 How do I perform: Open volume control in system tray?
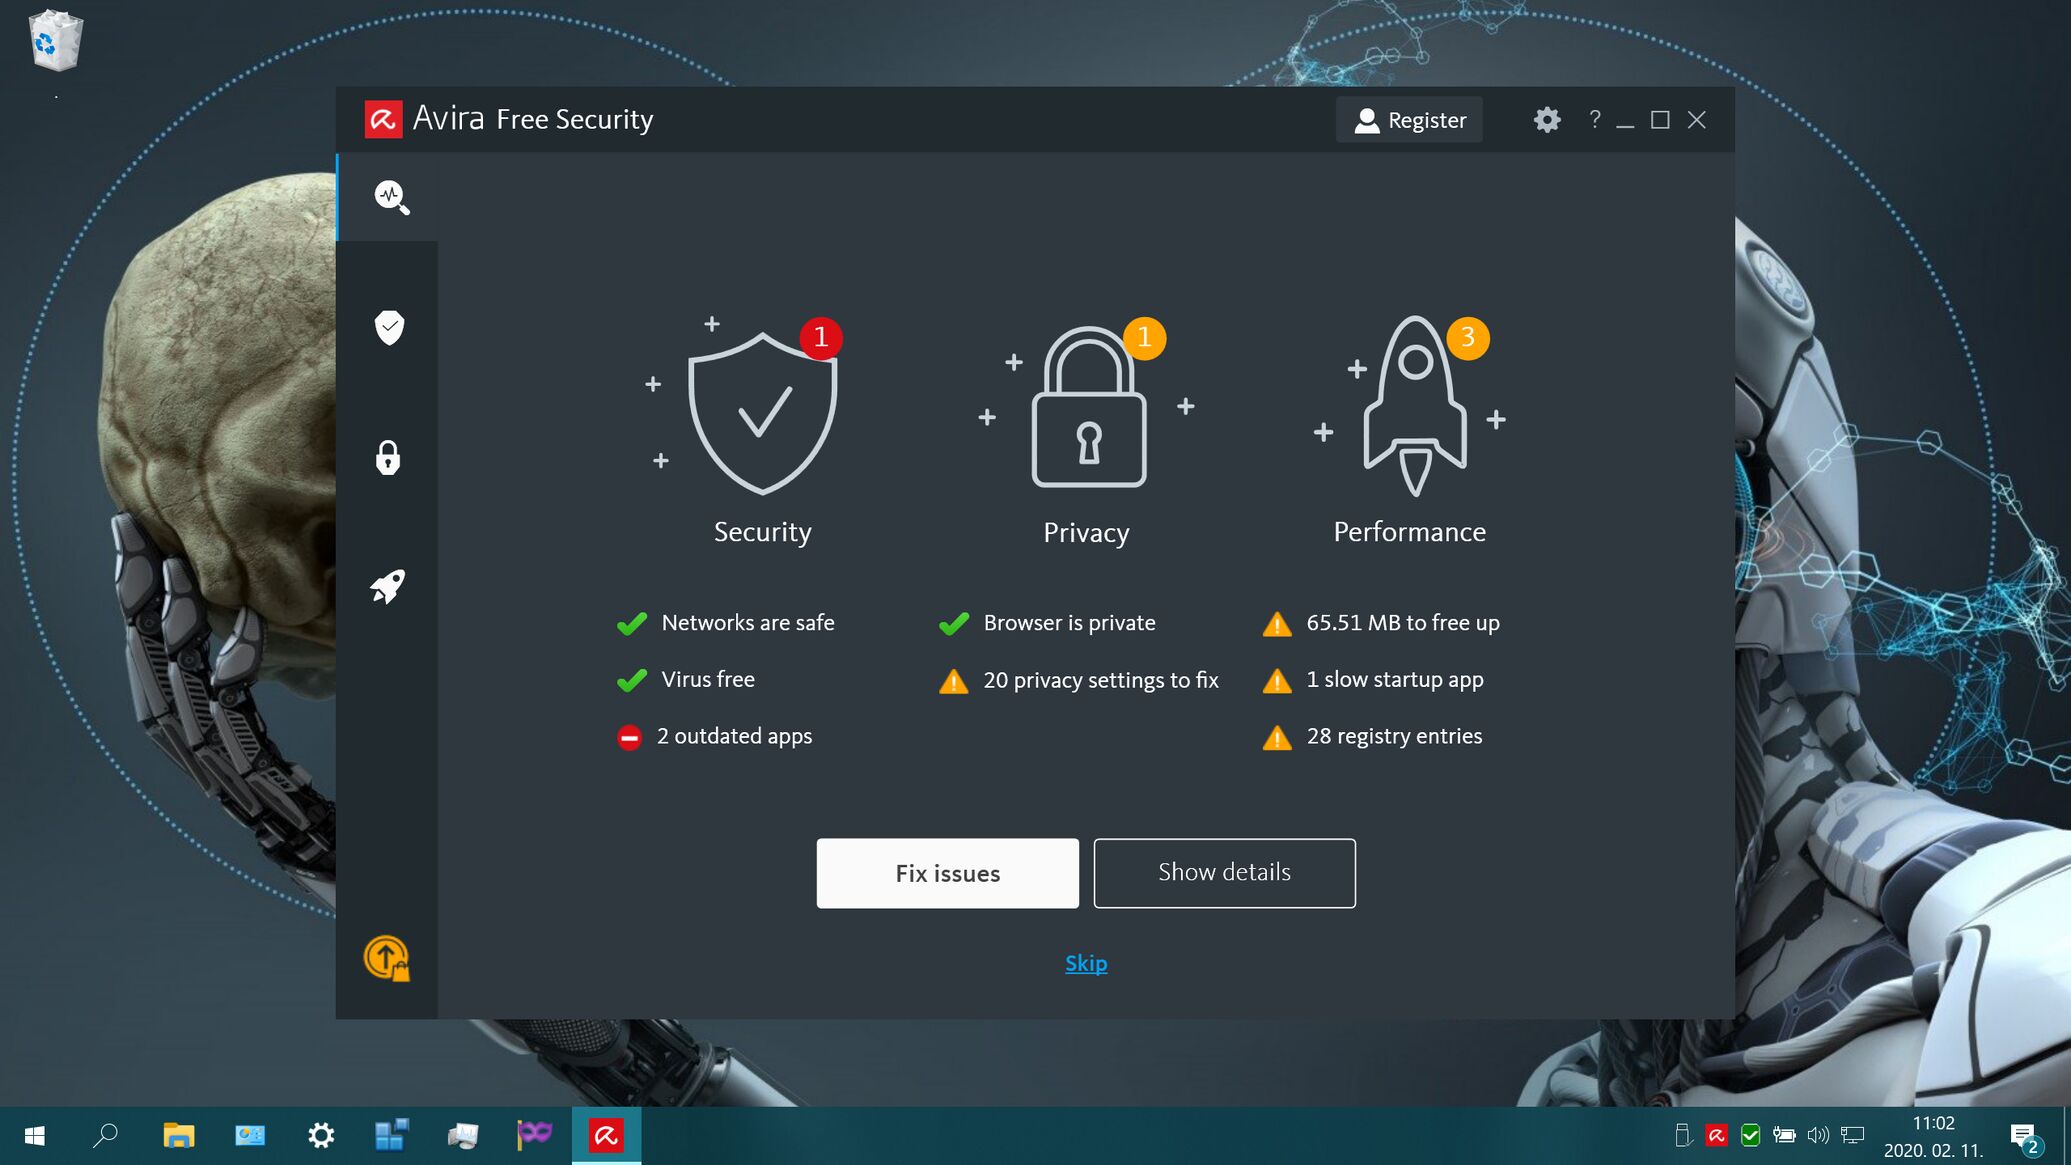[x=1818, y=1135]
